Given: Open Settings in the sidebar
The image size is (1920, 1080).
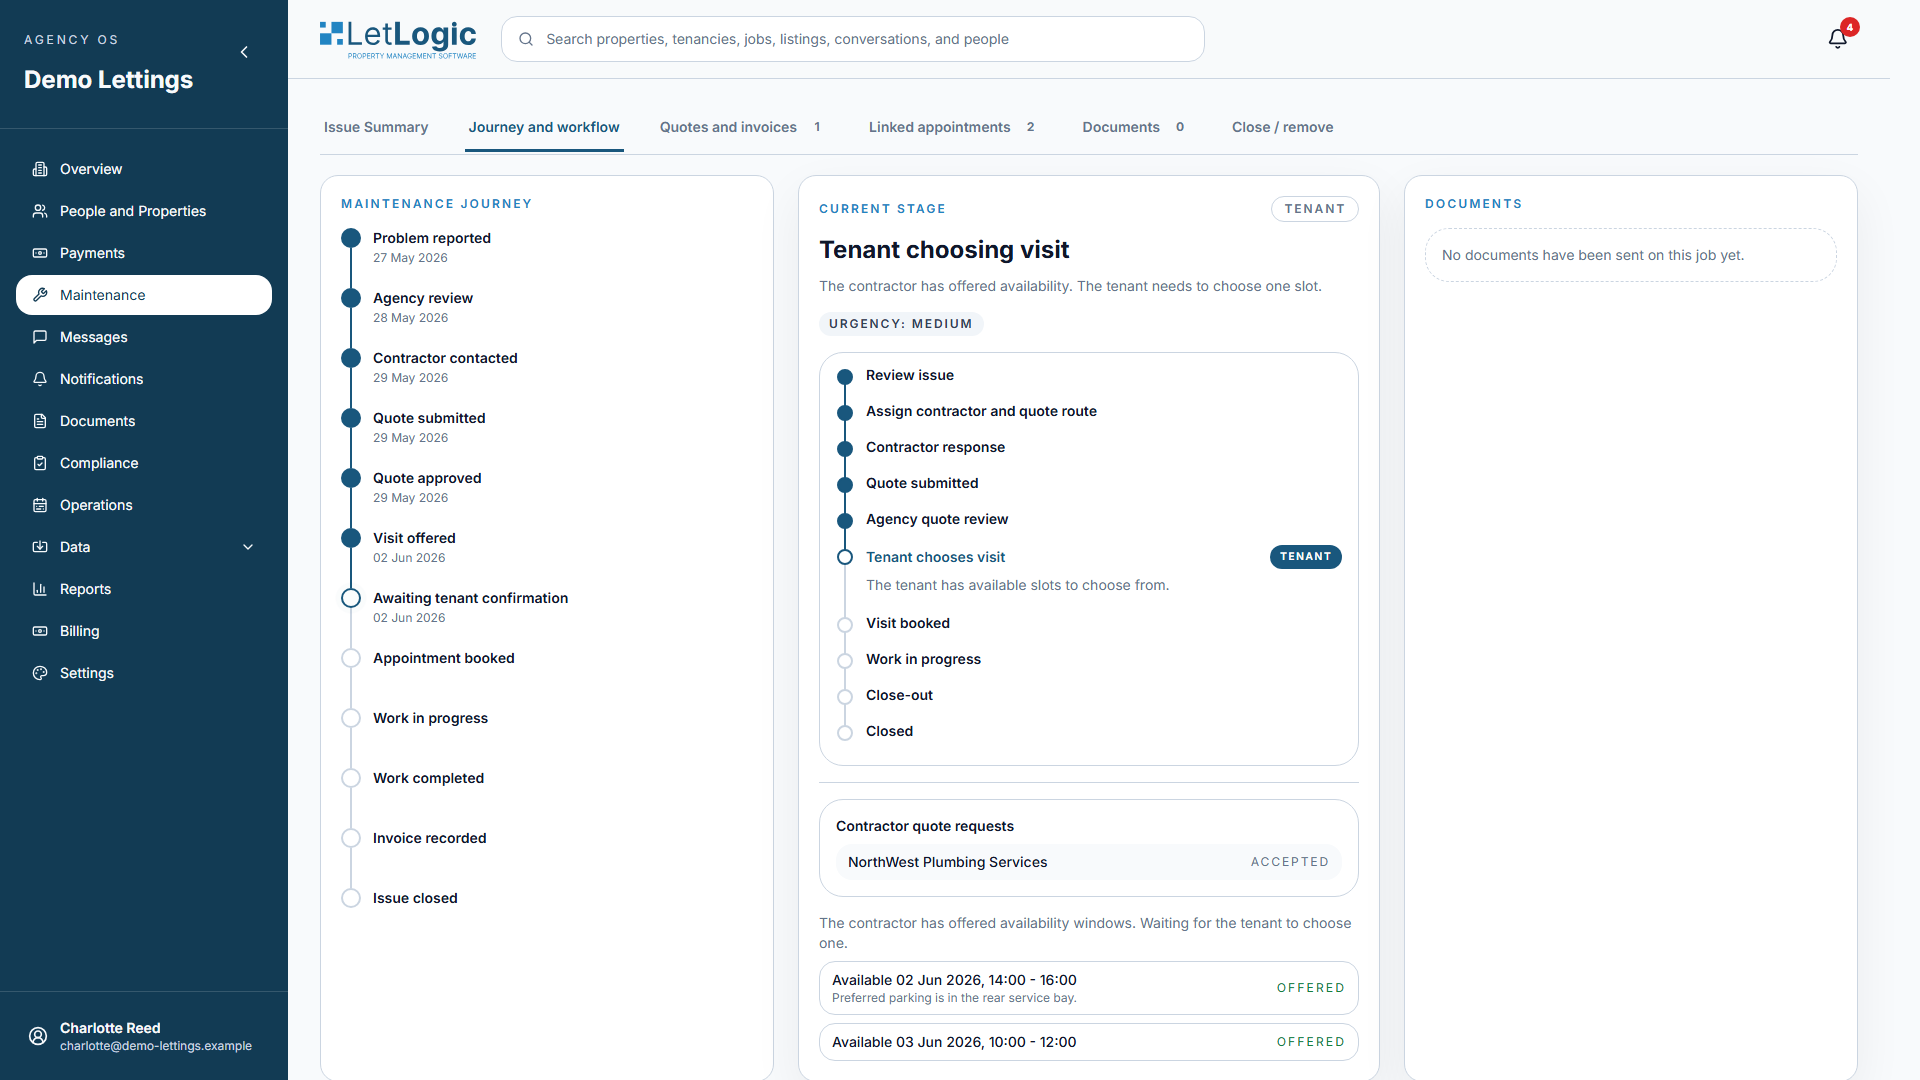Looking at the screenshot, I should 144,673.
